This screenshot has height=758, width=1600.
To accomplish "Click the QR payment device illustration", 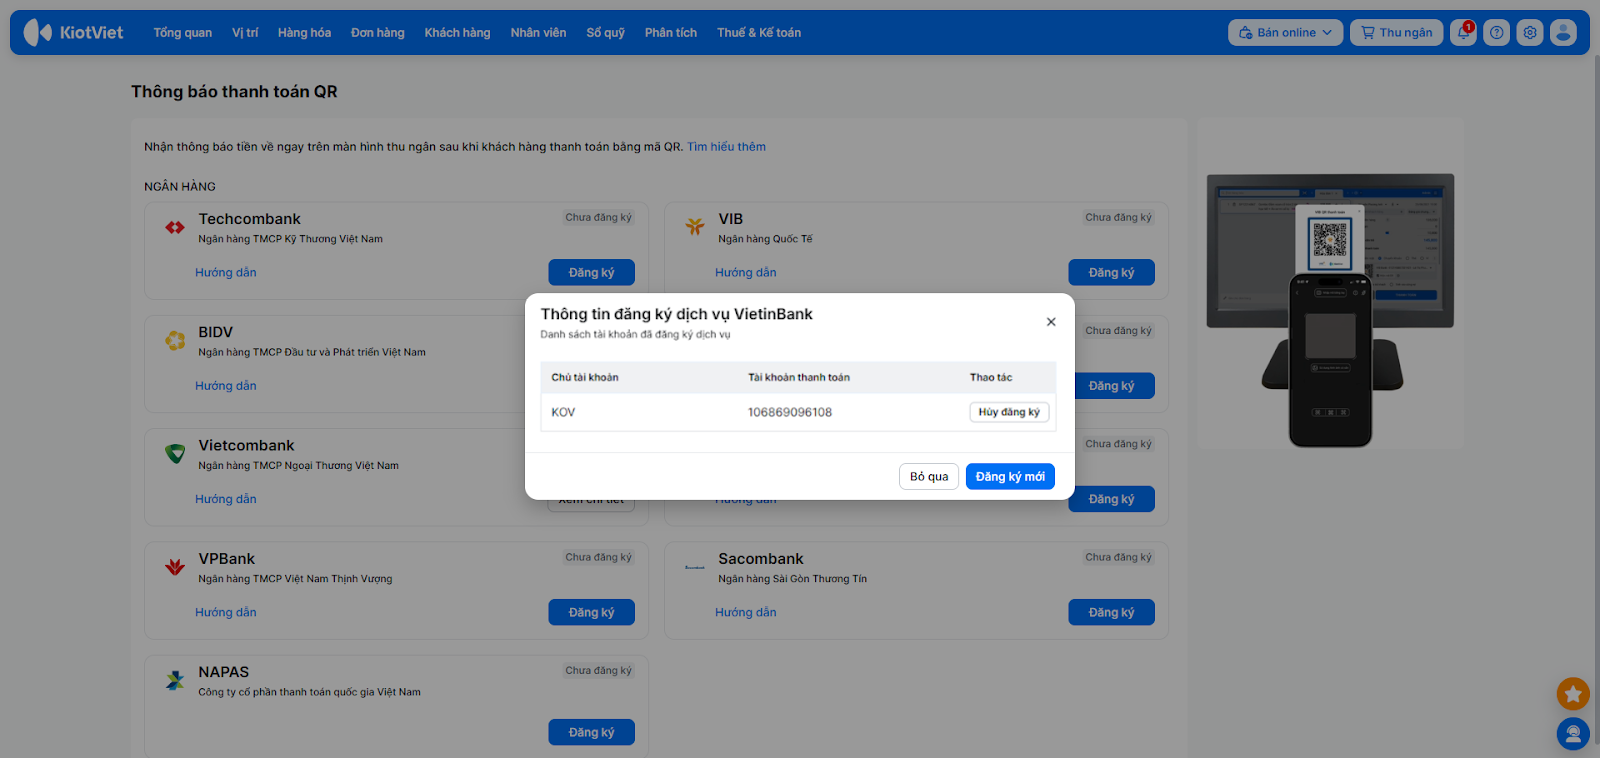I will [x=1330, y=310].
